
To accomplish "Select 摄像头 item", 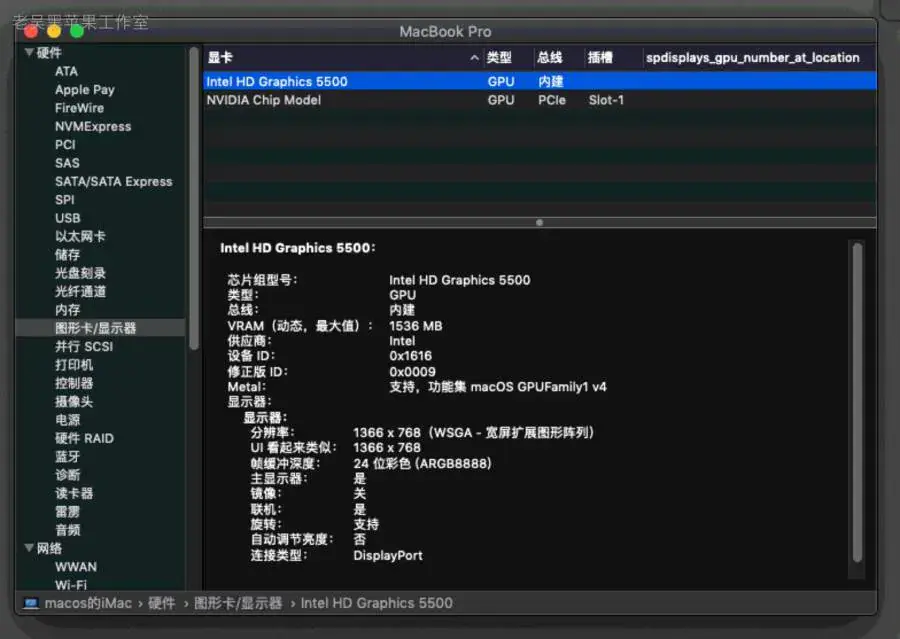I will [x=73, y=401].
